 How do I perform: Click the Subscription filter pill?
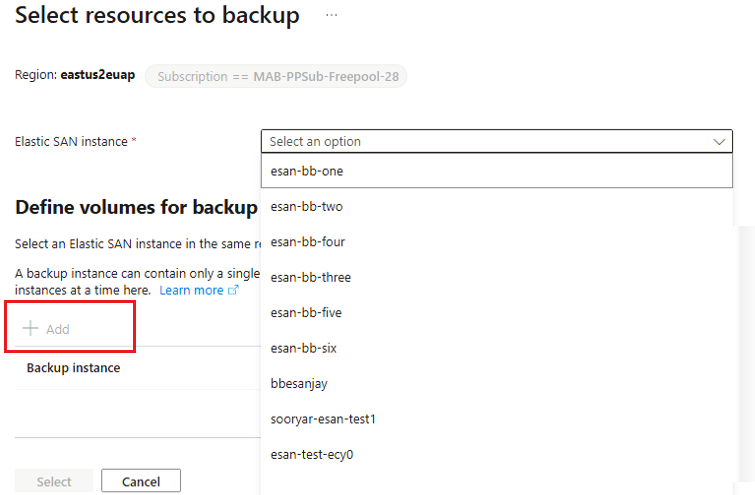276,77
